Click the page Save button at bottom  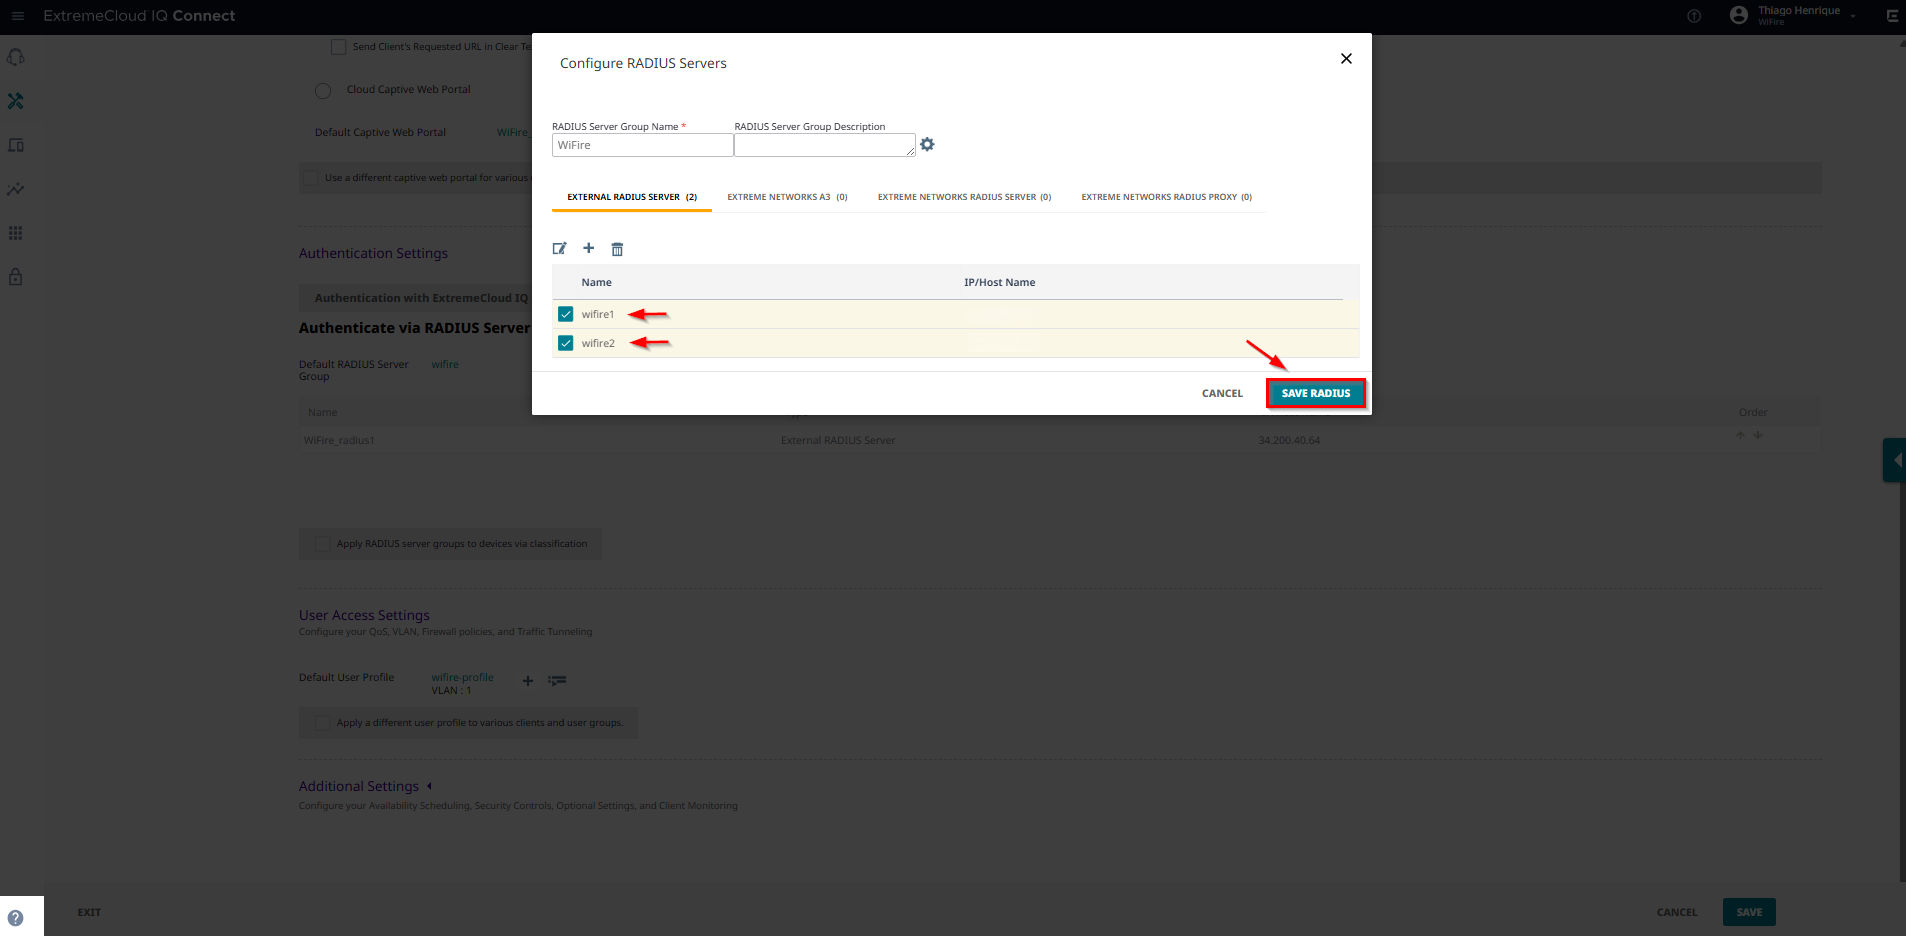(x=1749, y=912)
